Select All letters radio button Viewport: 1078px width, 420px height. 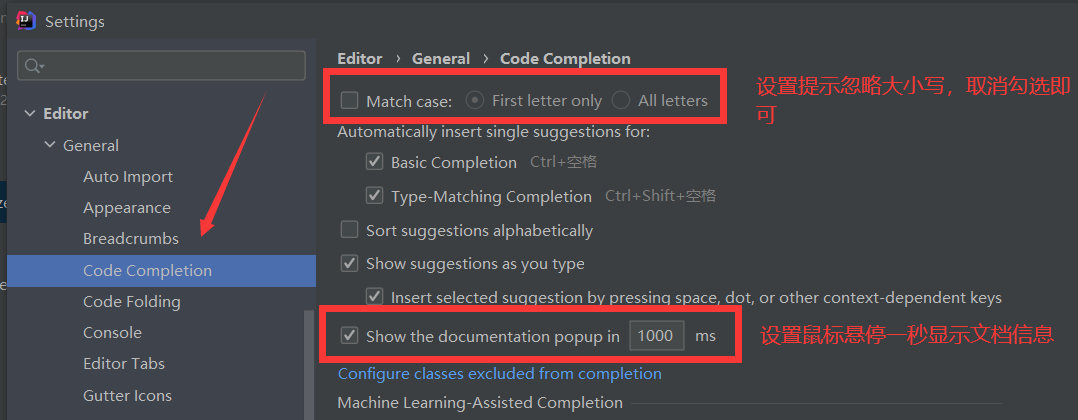(621, 100)
